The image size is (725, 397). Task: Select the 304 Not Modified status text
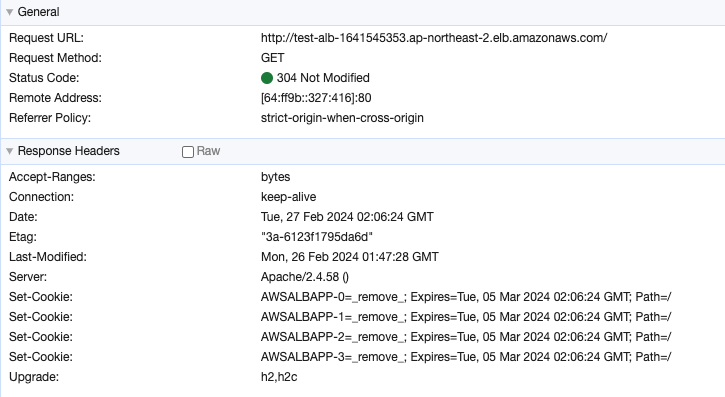pyautogui.click(x=323, y=78)
